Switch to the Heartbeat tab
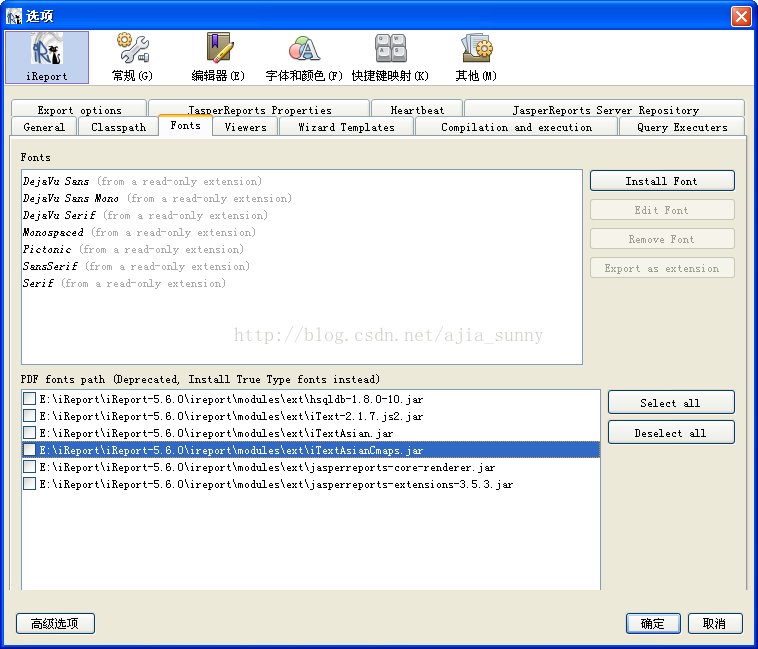 tap(417, 110)
